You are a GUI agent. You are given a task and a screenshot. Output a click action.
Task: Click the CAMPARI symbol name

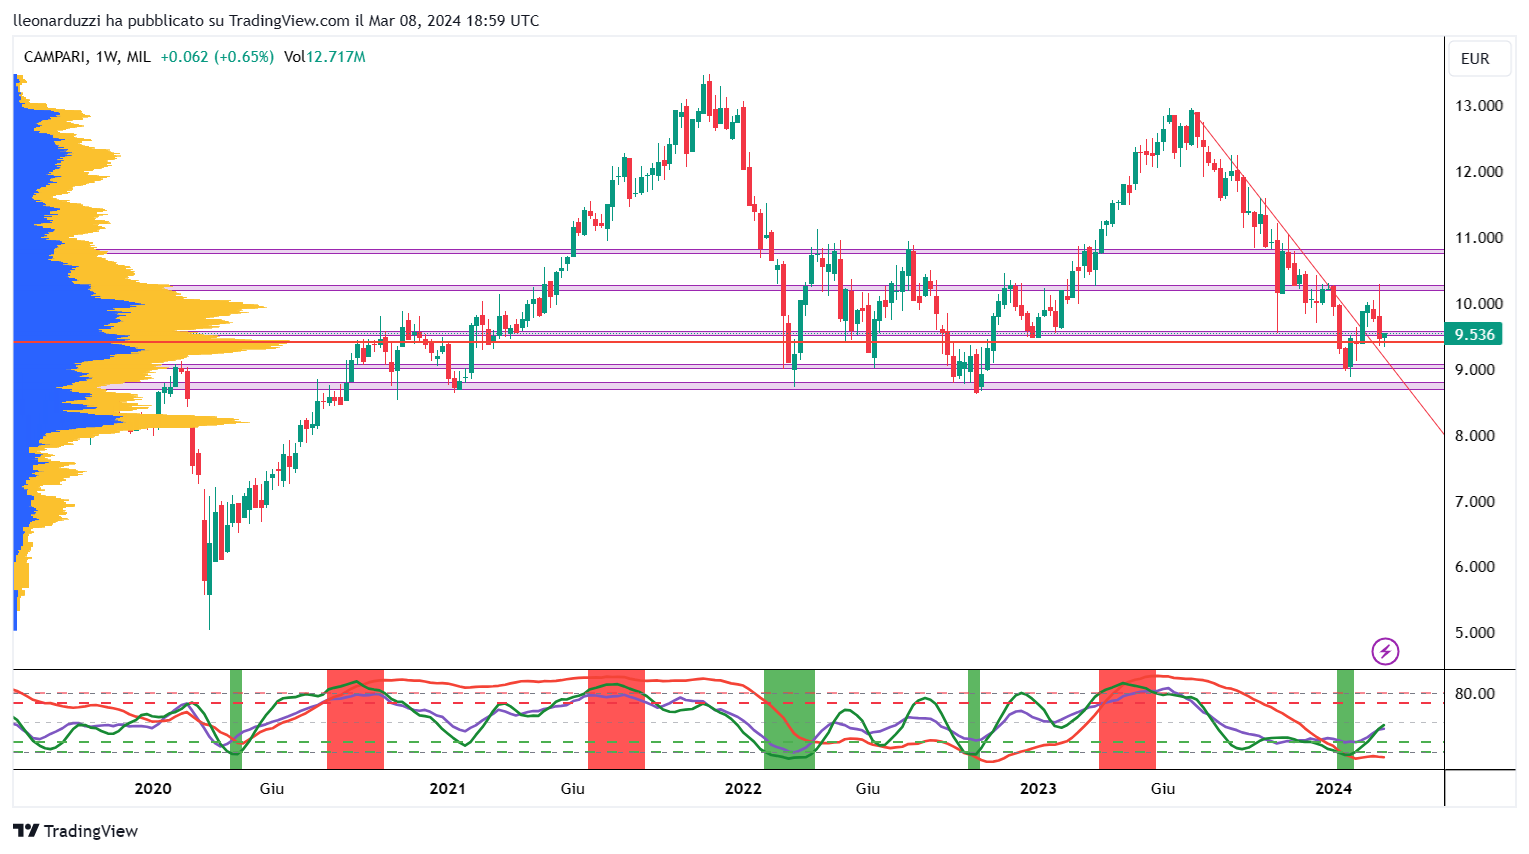point(54,57)
